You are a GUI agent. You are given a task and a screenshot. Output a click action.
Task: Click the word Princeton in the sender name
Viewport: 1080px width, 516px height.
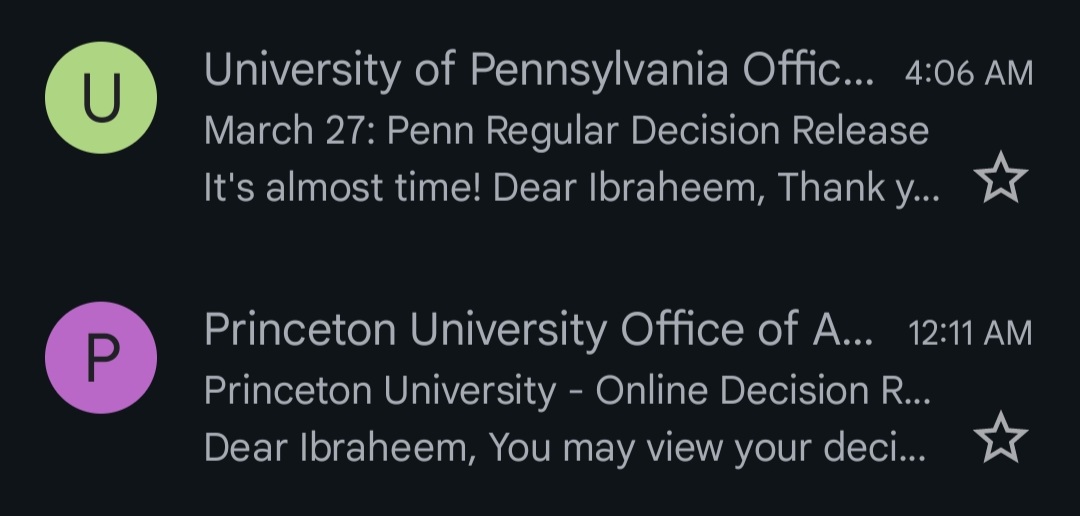(x=300, y=330)
